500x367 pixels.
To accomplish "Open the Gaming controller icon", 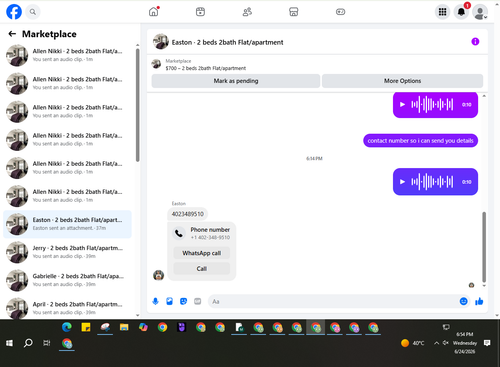I will pyautogui.click(x=340, y=12).
